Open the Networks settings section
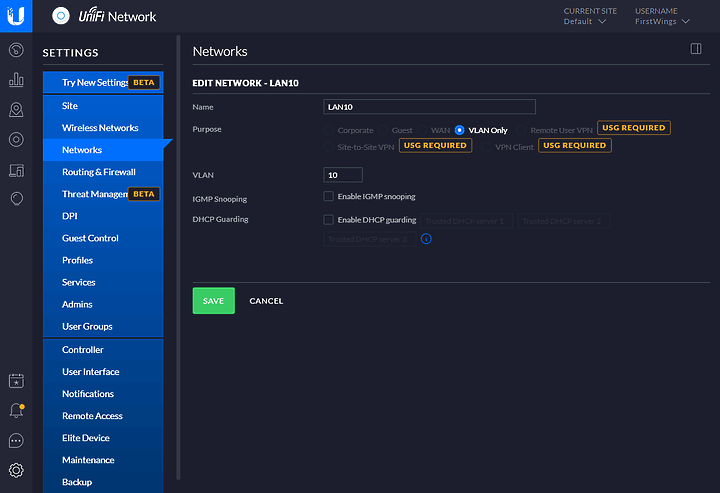This screenshot has height=493, width=720. [103, 150]
